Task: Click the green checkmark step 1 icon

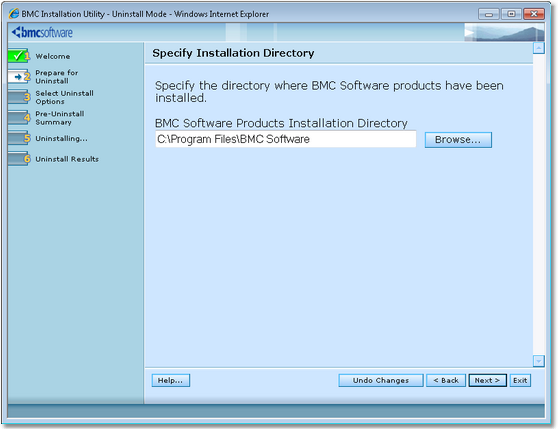Action: (19, 56)
